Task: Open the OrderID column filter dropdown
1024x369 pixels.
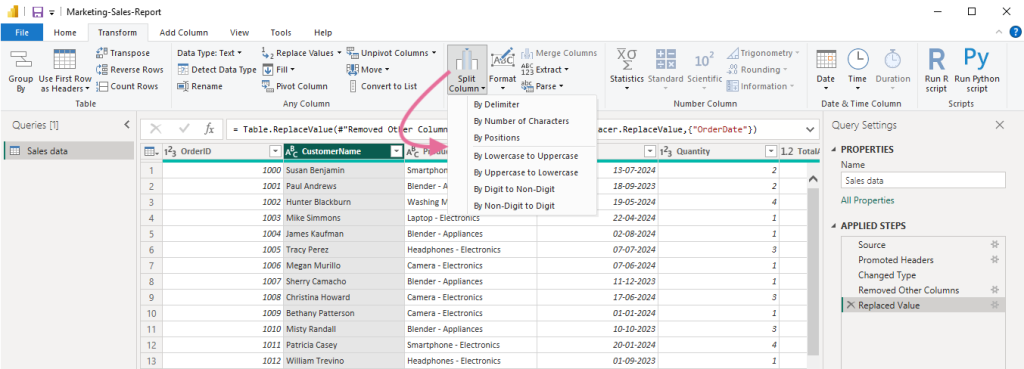Action: (275, 152)
